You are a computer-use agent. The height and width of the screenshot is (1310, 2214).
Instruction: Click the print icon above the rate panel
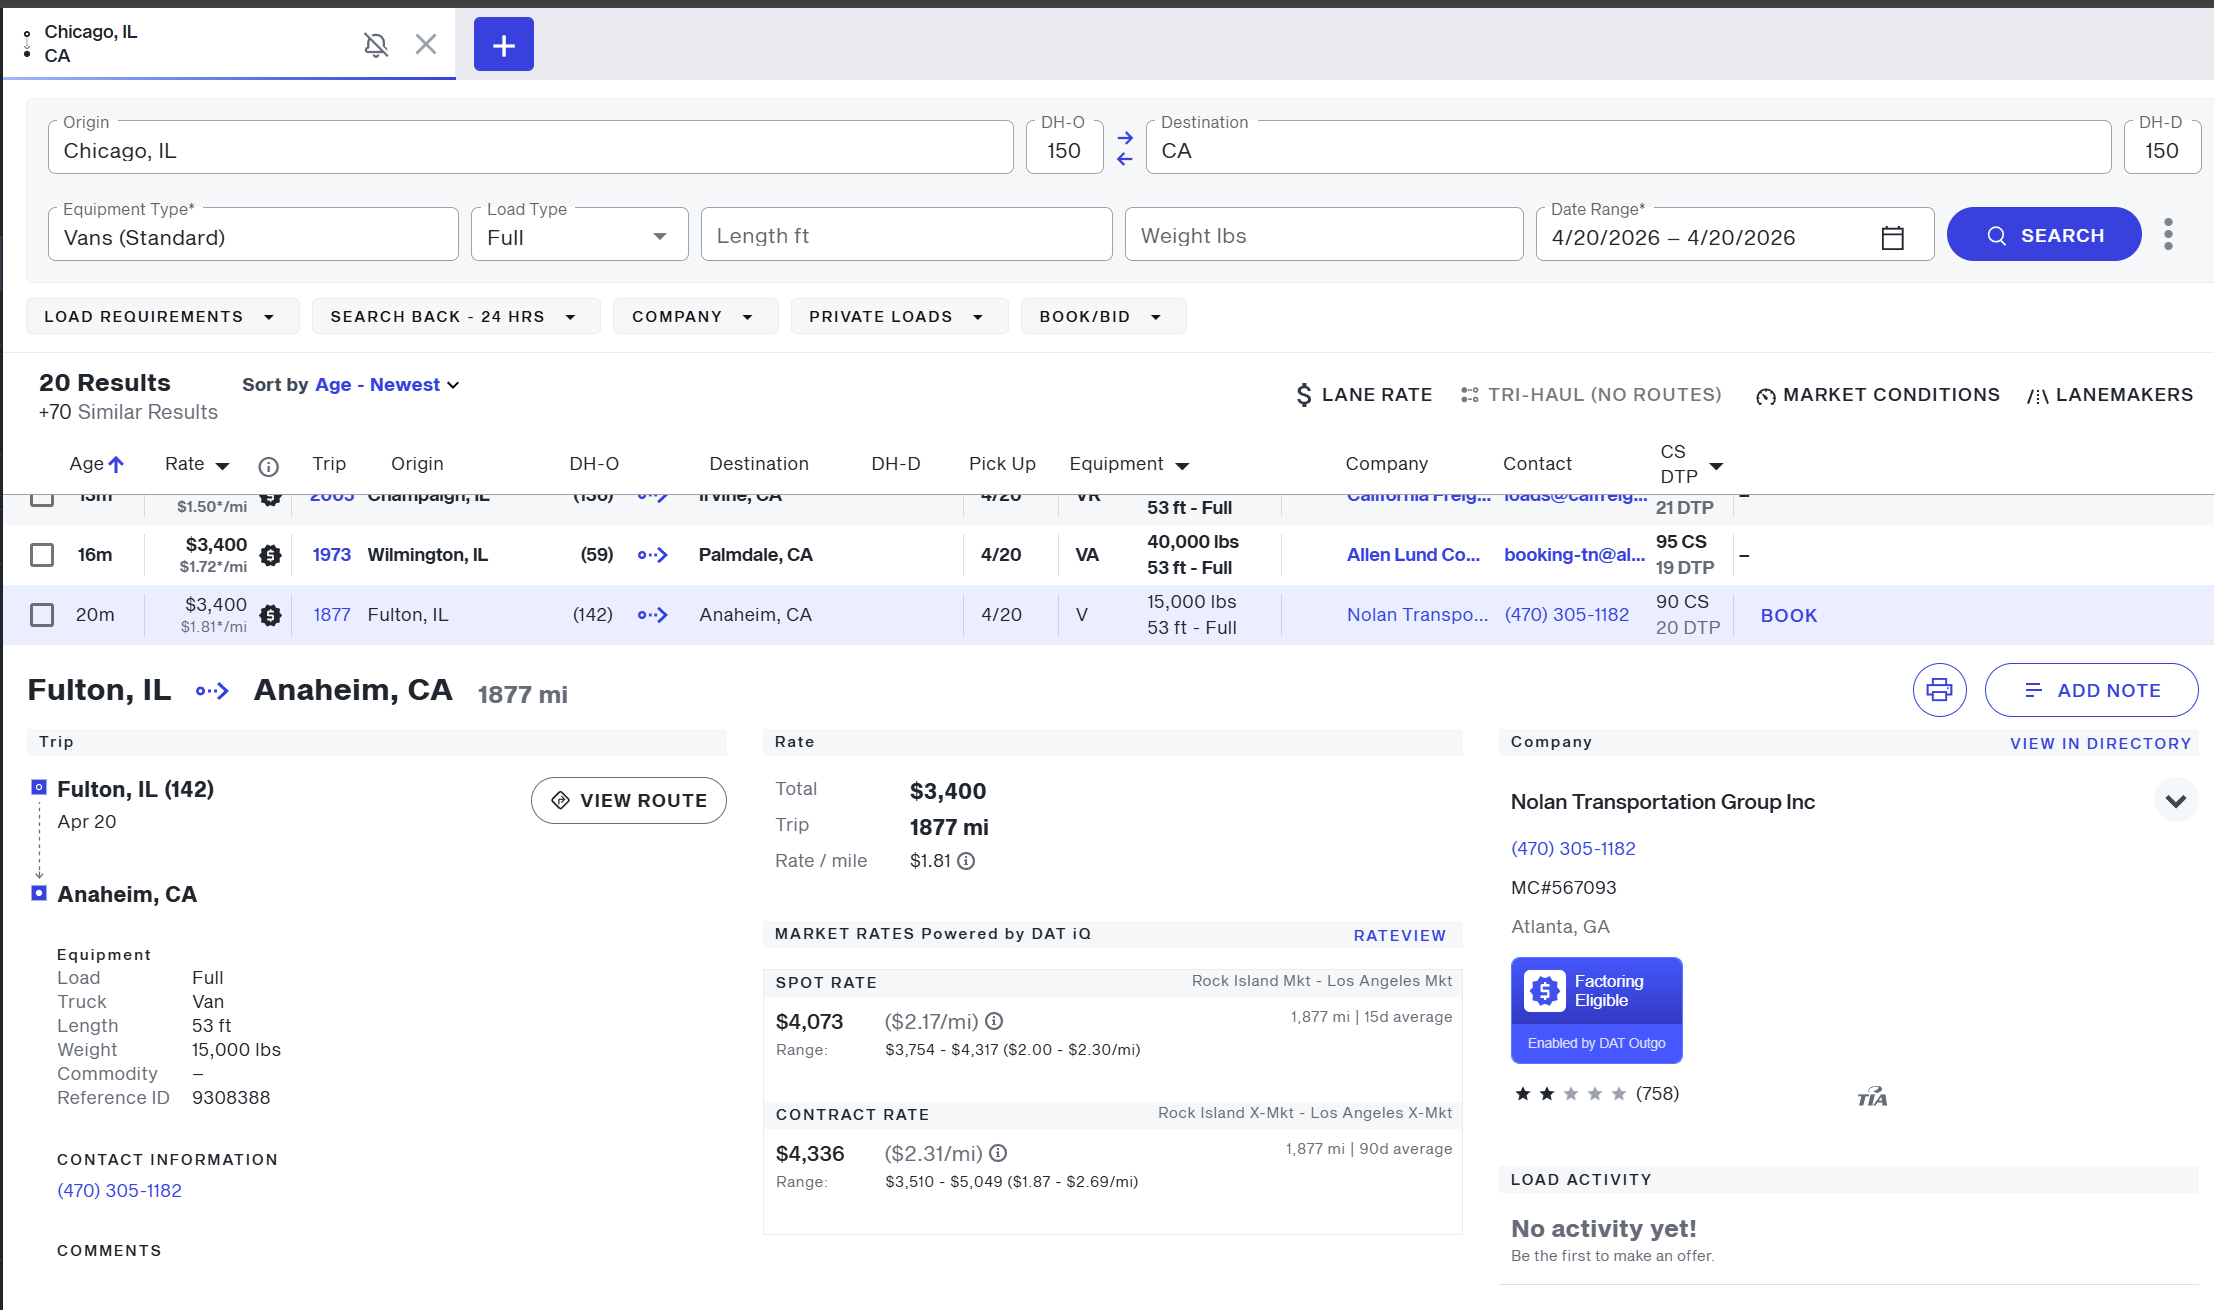point(1939,689)
